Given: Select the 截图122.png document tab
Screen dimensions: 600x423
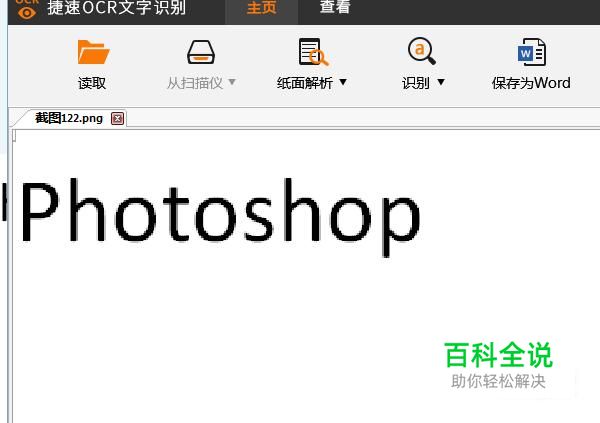Looking at the screenshot, I should 69,118.
